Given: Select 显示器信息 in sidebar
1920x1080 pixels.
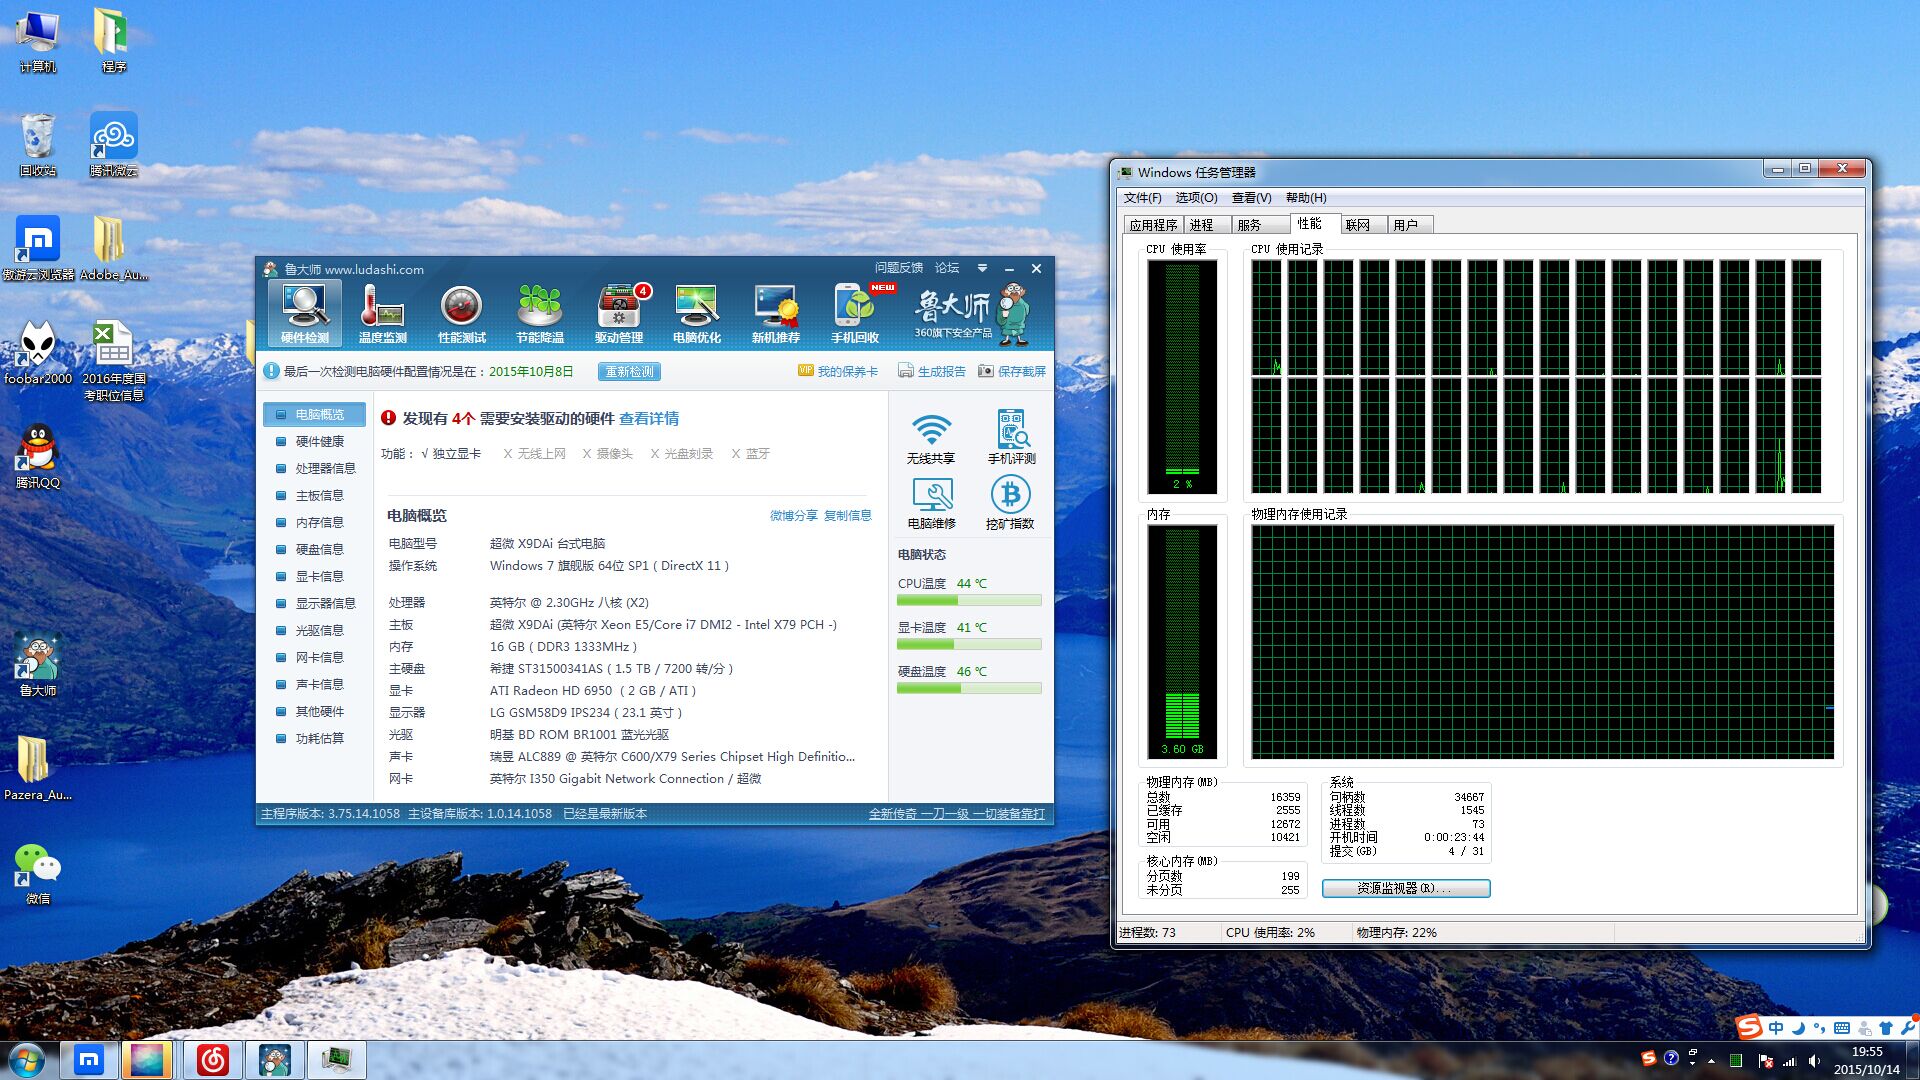Looking at the screenshot, I should (314, 603).
